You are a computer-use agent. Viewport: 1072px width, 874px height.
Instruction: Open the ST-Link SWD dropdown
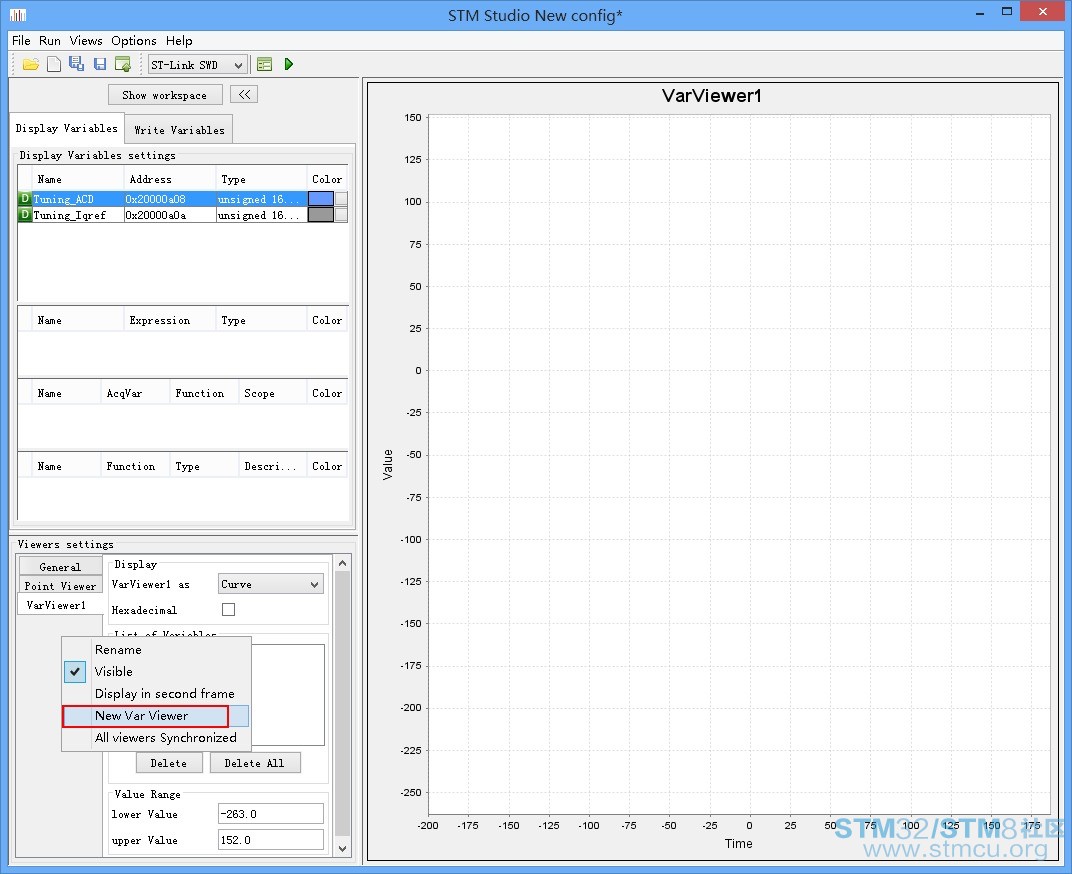[x=197, y=65]
